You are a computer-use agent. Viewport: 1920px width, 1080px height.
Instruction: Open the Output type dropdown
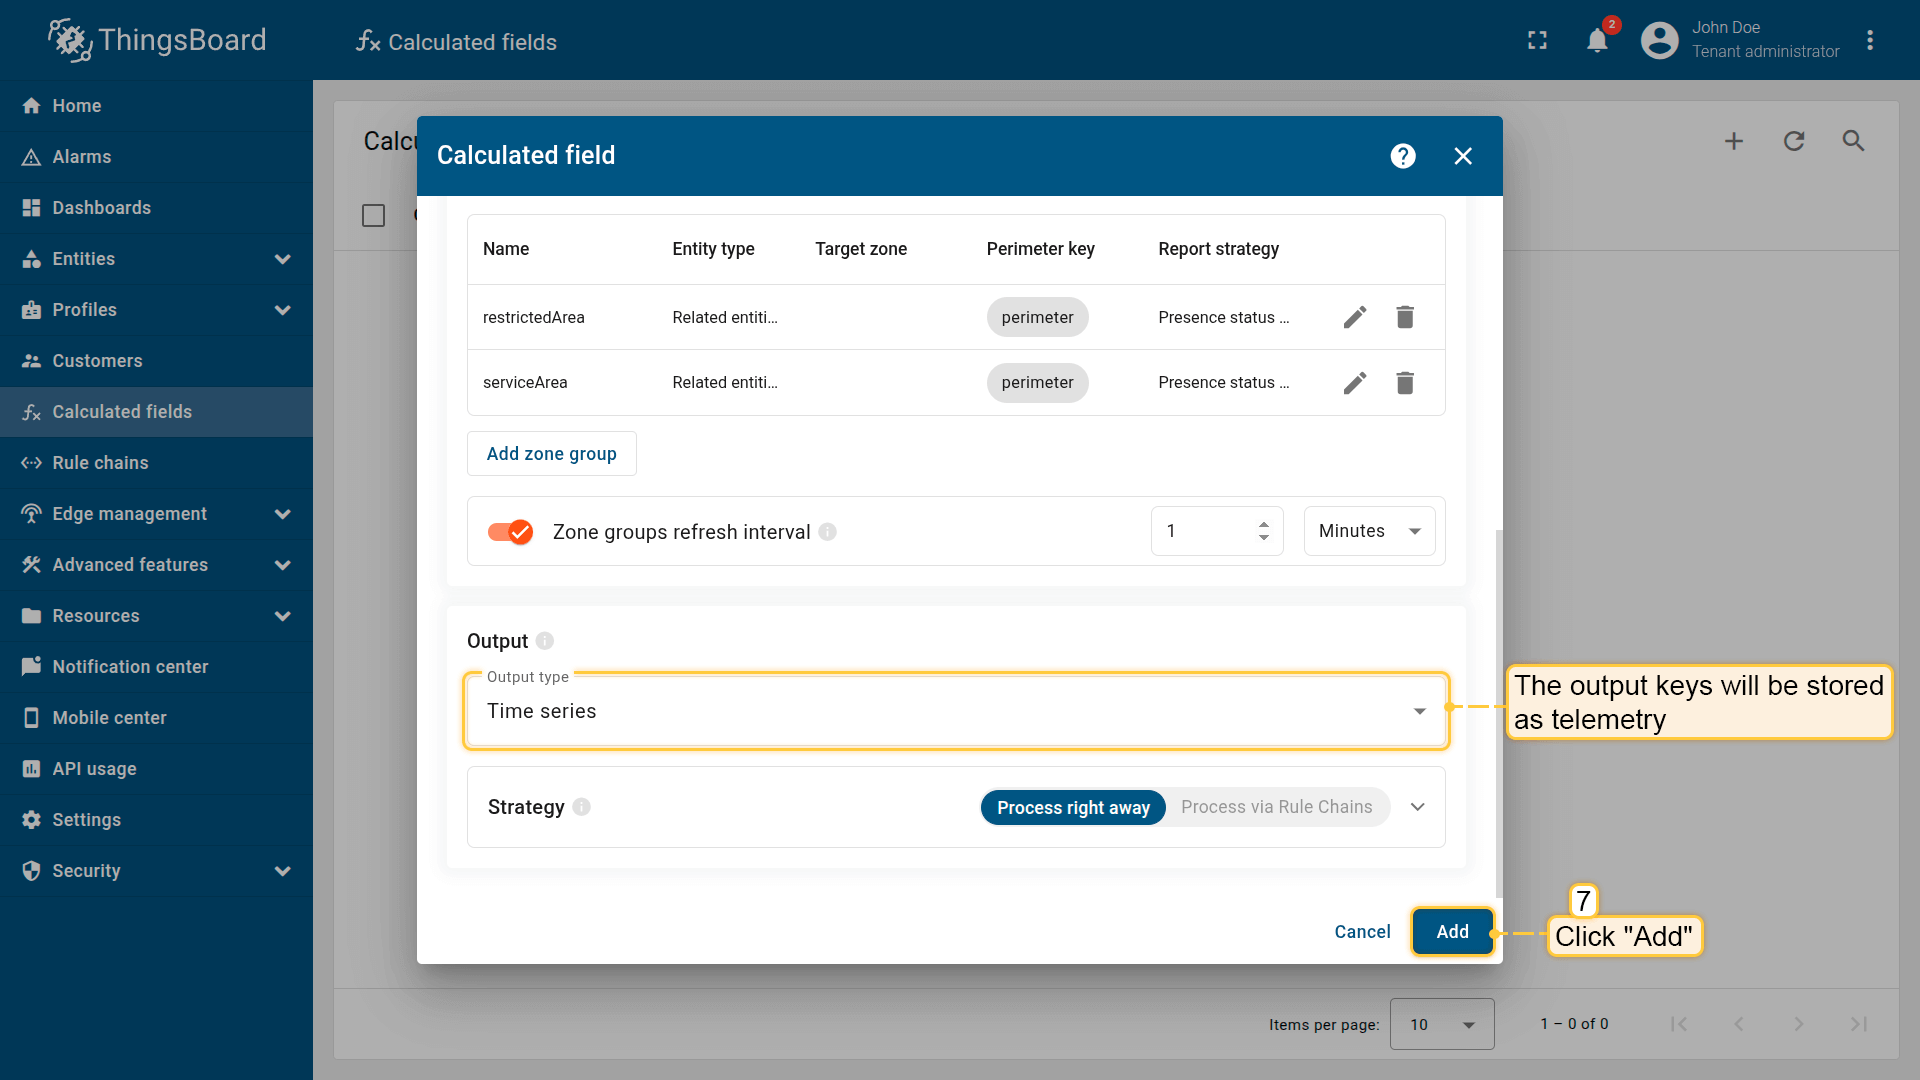click(955, 711)
